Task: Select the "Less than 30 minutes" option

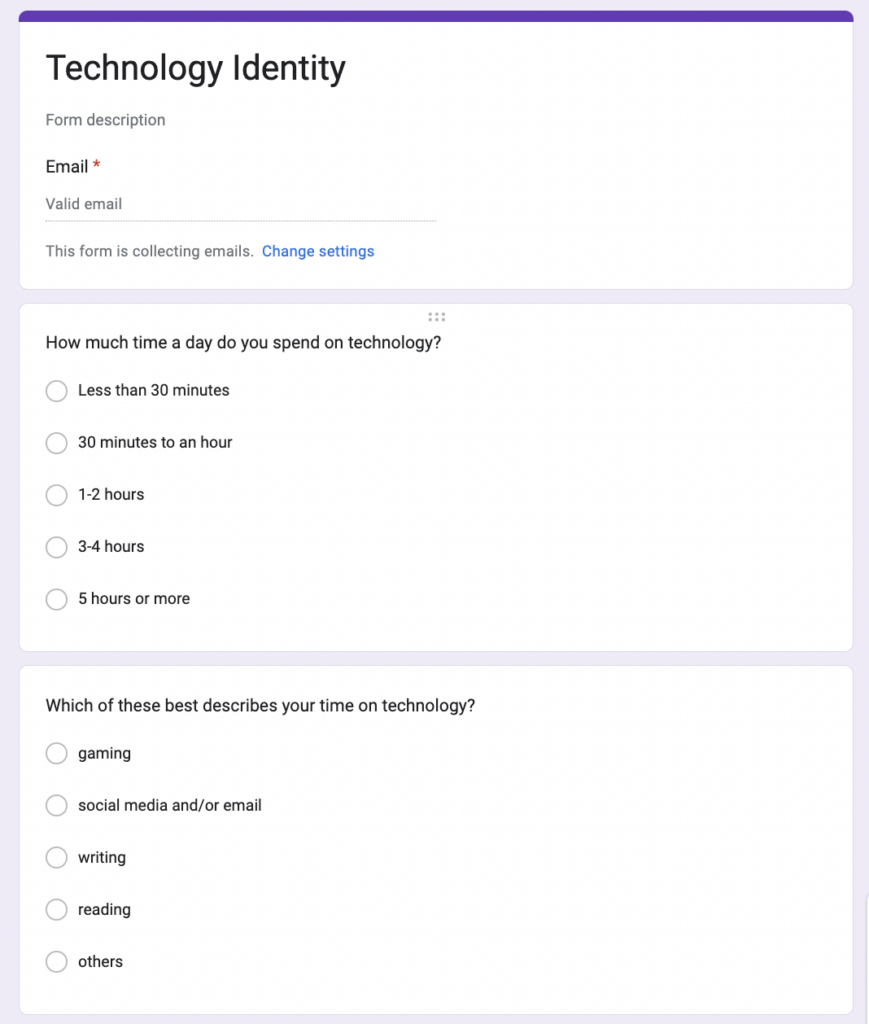Action: (57, 391)
